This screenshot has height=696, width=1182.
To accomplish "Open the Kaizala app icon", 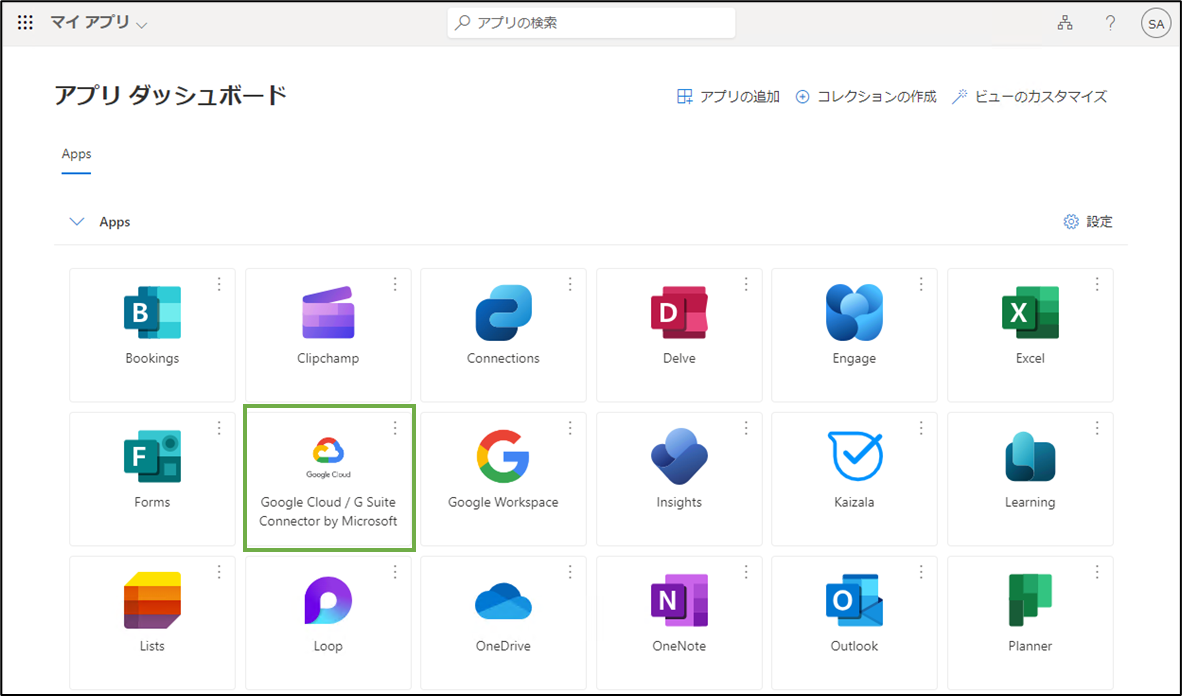I will click(854, 456).
